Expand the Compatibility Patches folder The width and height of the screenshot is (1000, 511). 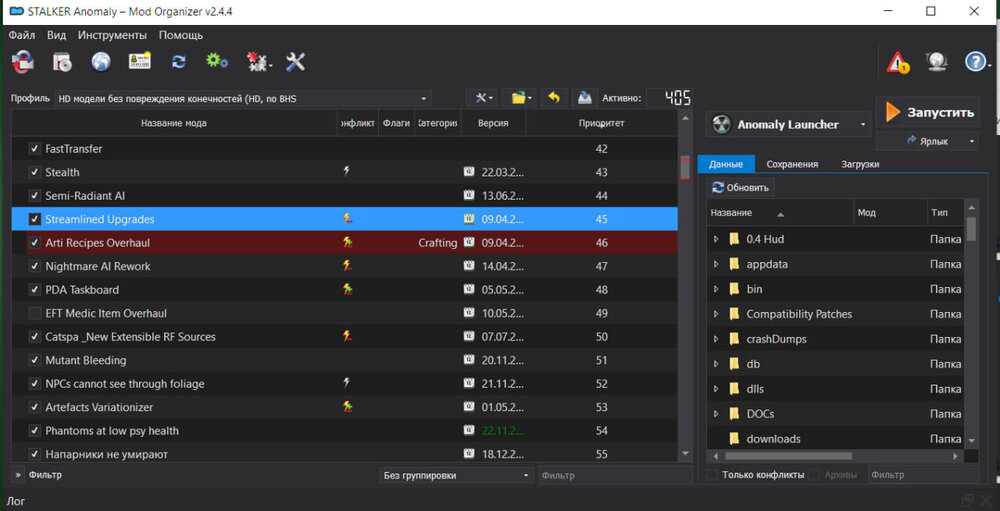click(716, 314)
